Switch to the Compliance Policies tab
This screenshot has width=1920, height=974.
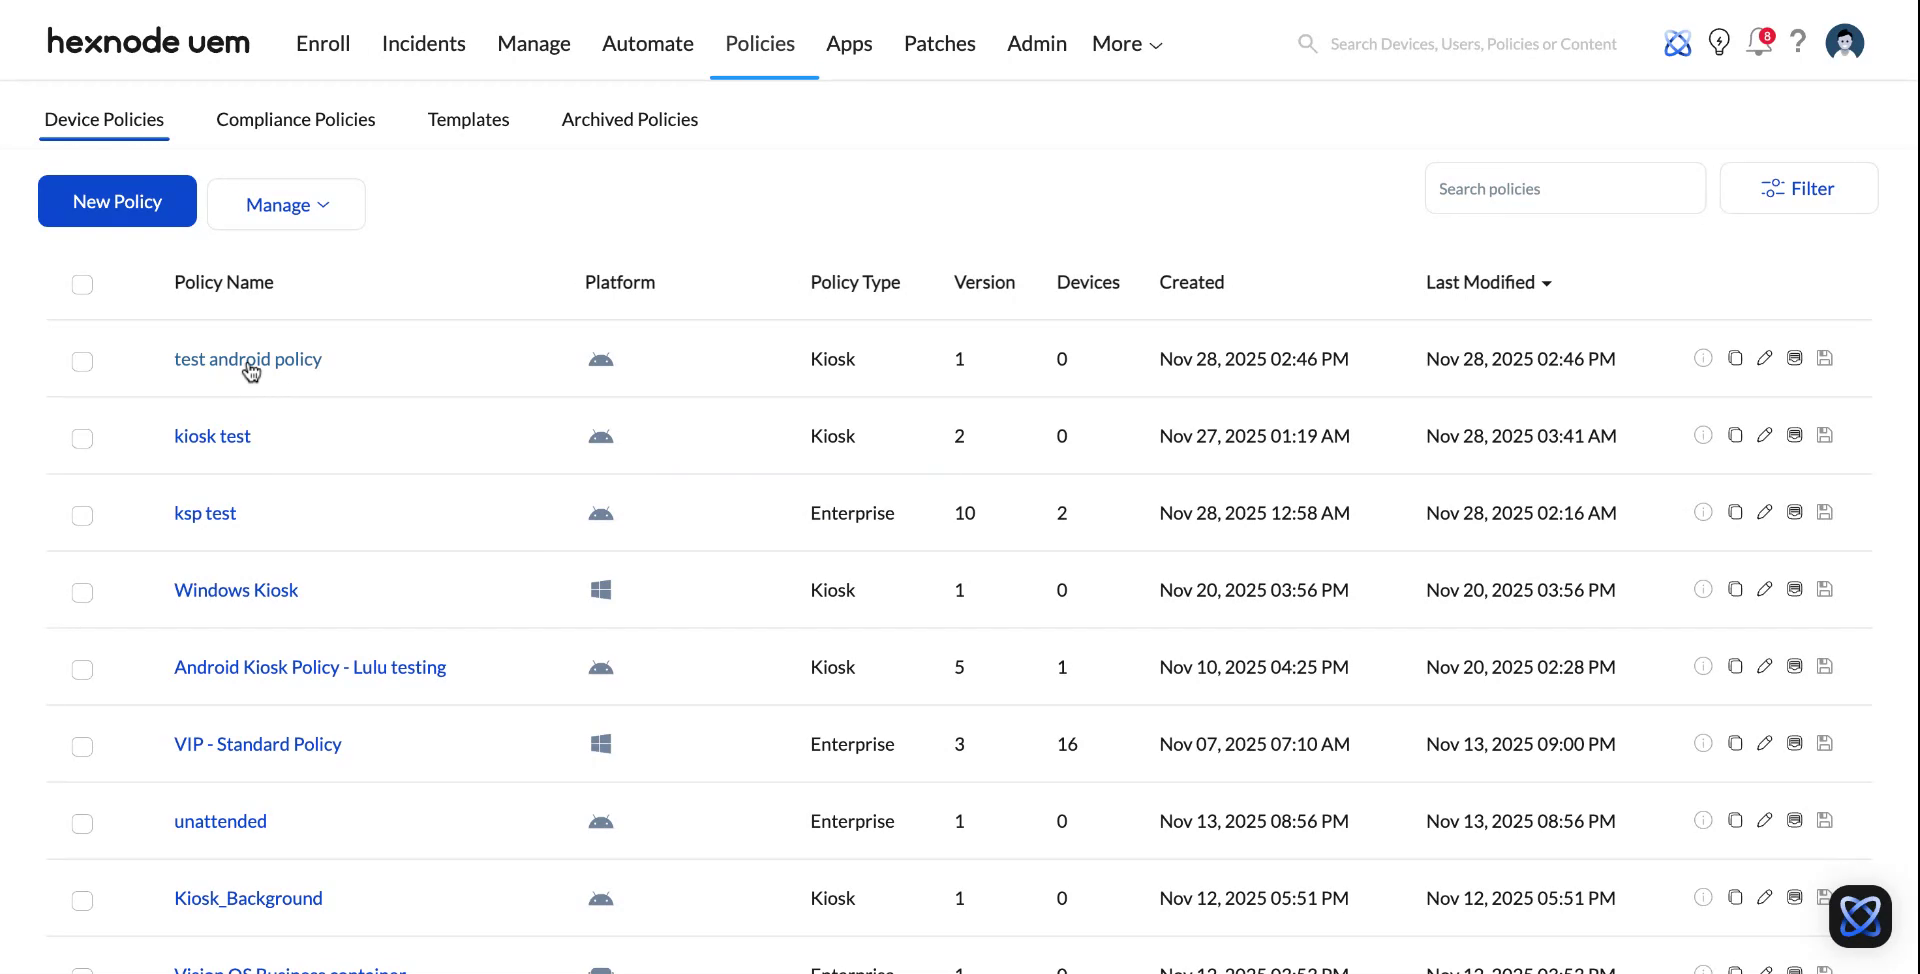296,119
